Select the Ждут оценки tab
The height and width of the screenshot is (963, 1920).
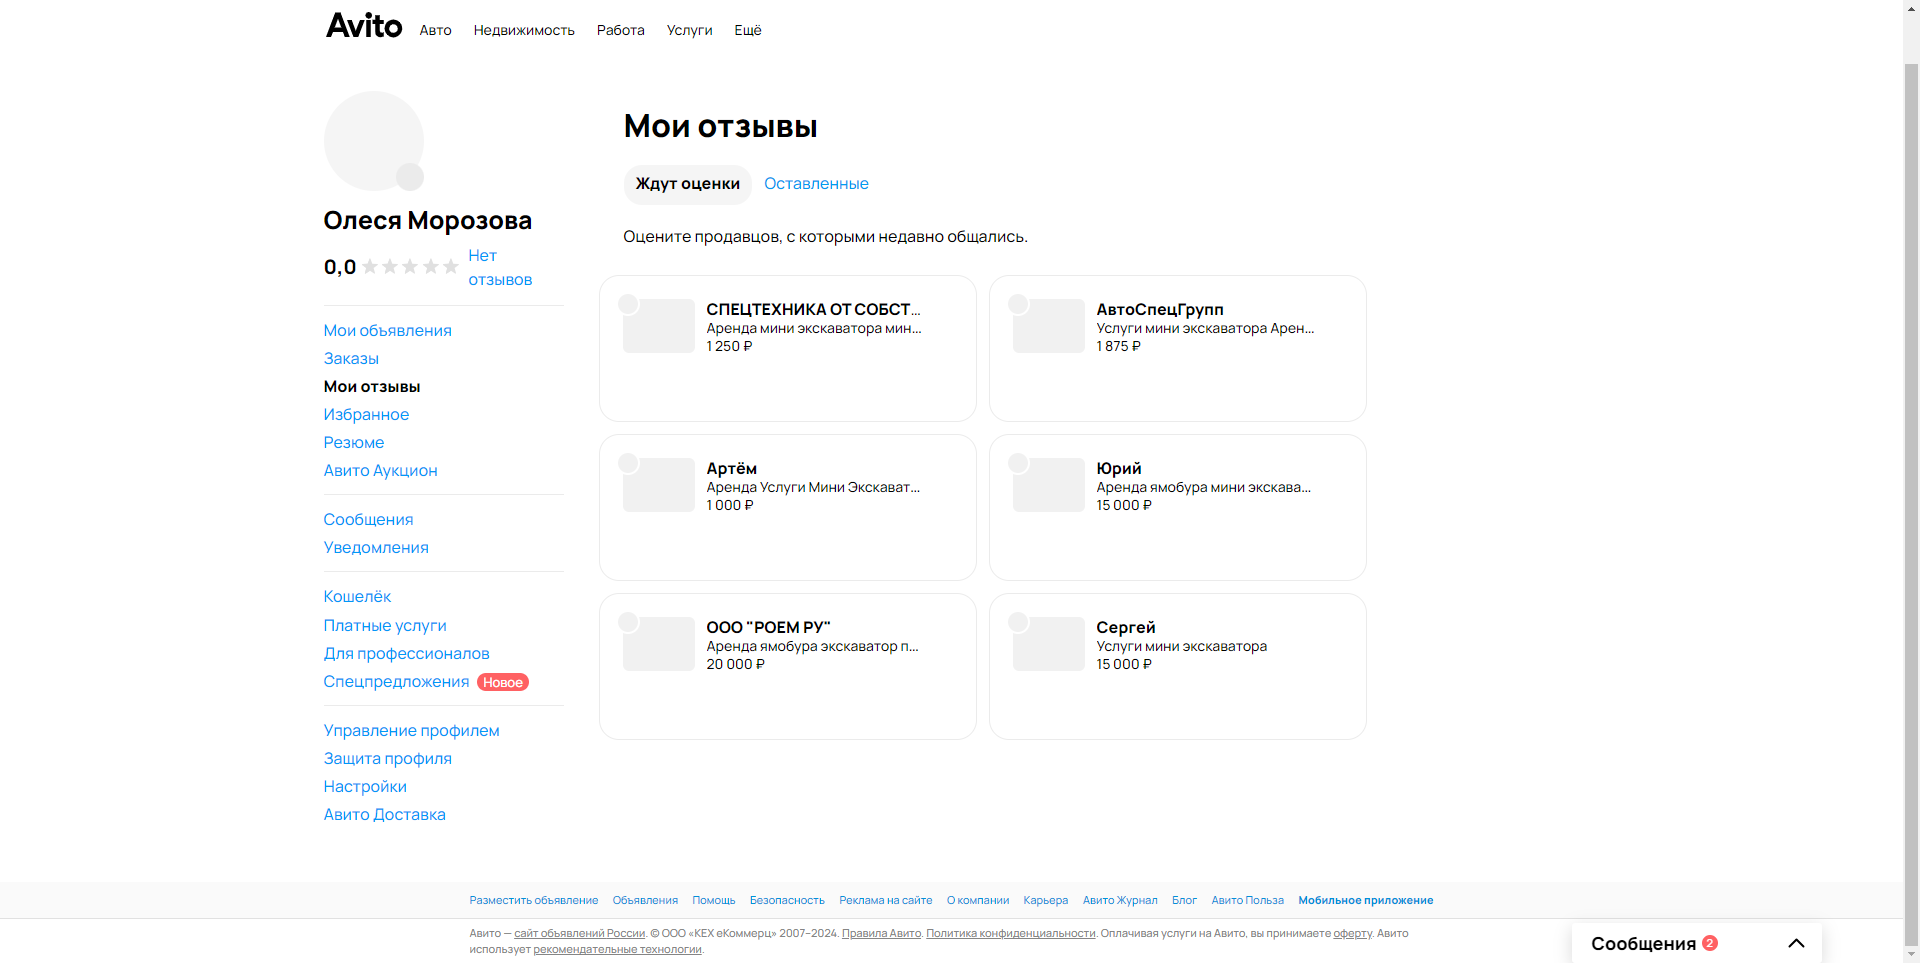pos(688,184)
